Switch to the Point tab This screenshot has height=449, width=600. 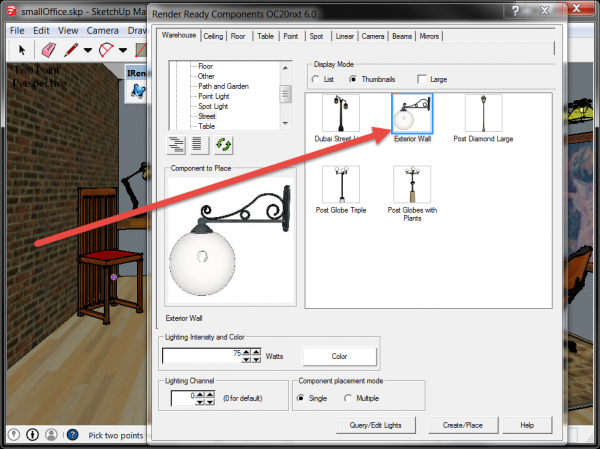[x=290, y=36]
